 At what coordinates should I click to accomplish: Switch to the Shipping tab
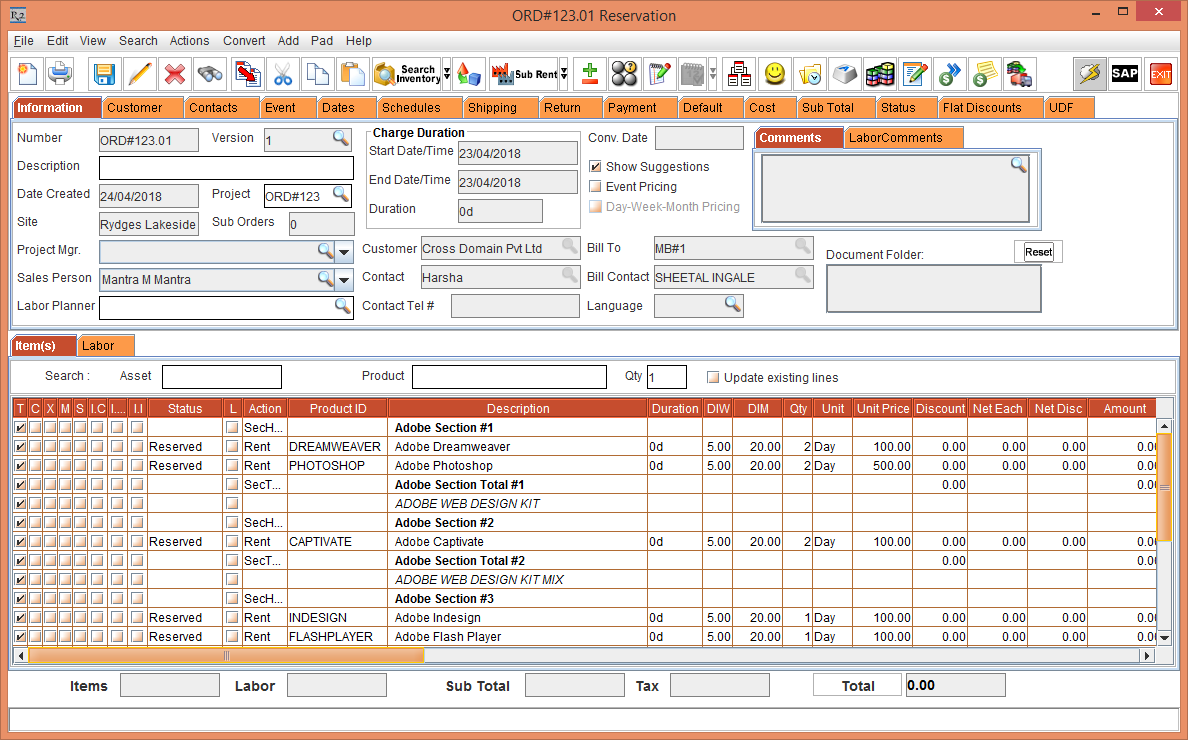pyautogui.click(x=492, y=108)
